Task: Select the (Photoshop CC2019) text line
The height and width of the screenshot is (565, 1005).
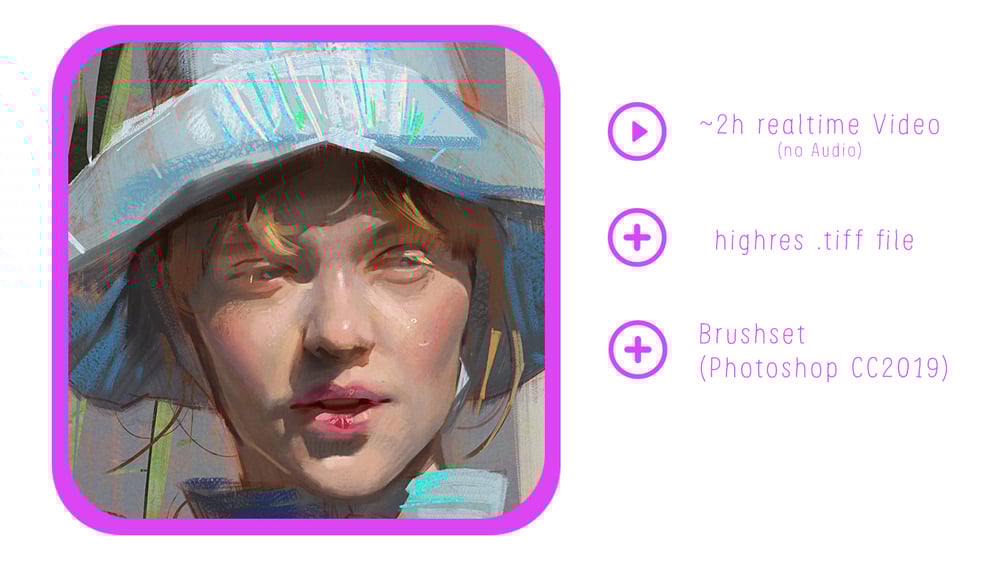Action: pyautogui.click(x=824, y=368)
